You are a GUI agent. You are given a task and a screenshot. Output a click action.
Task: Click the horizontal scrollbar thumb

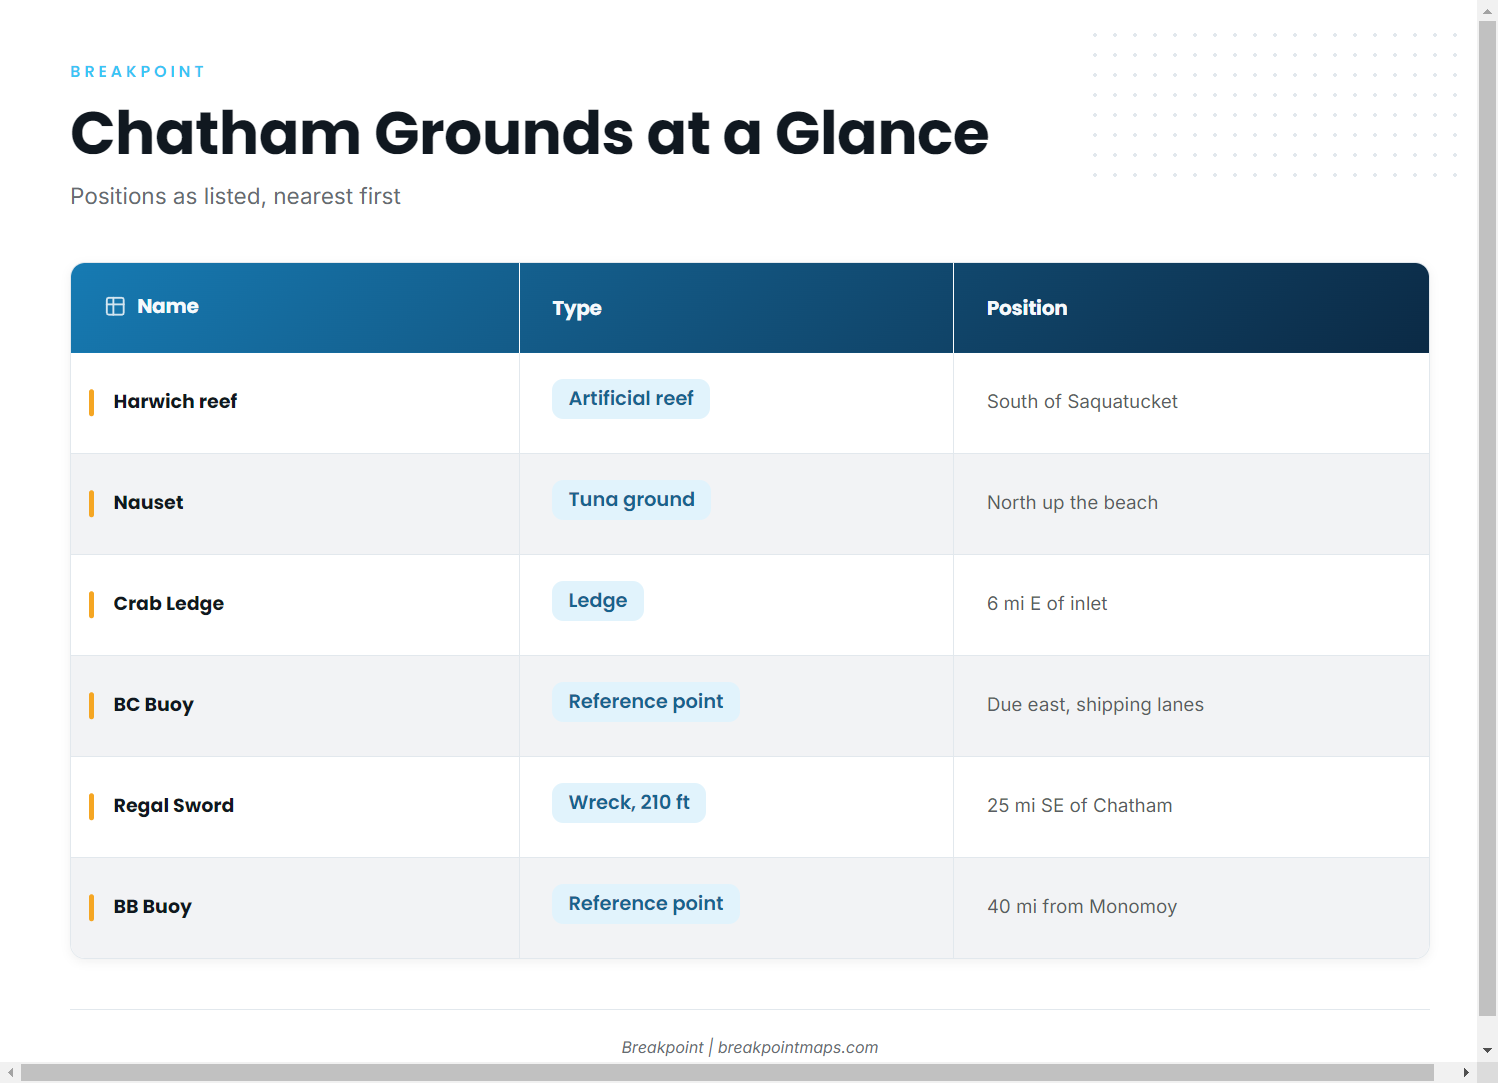coord(727,1073)
